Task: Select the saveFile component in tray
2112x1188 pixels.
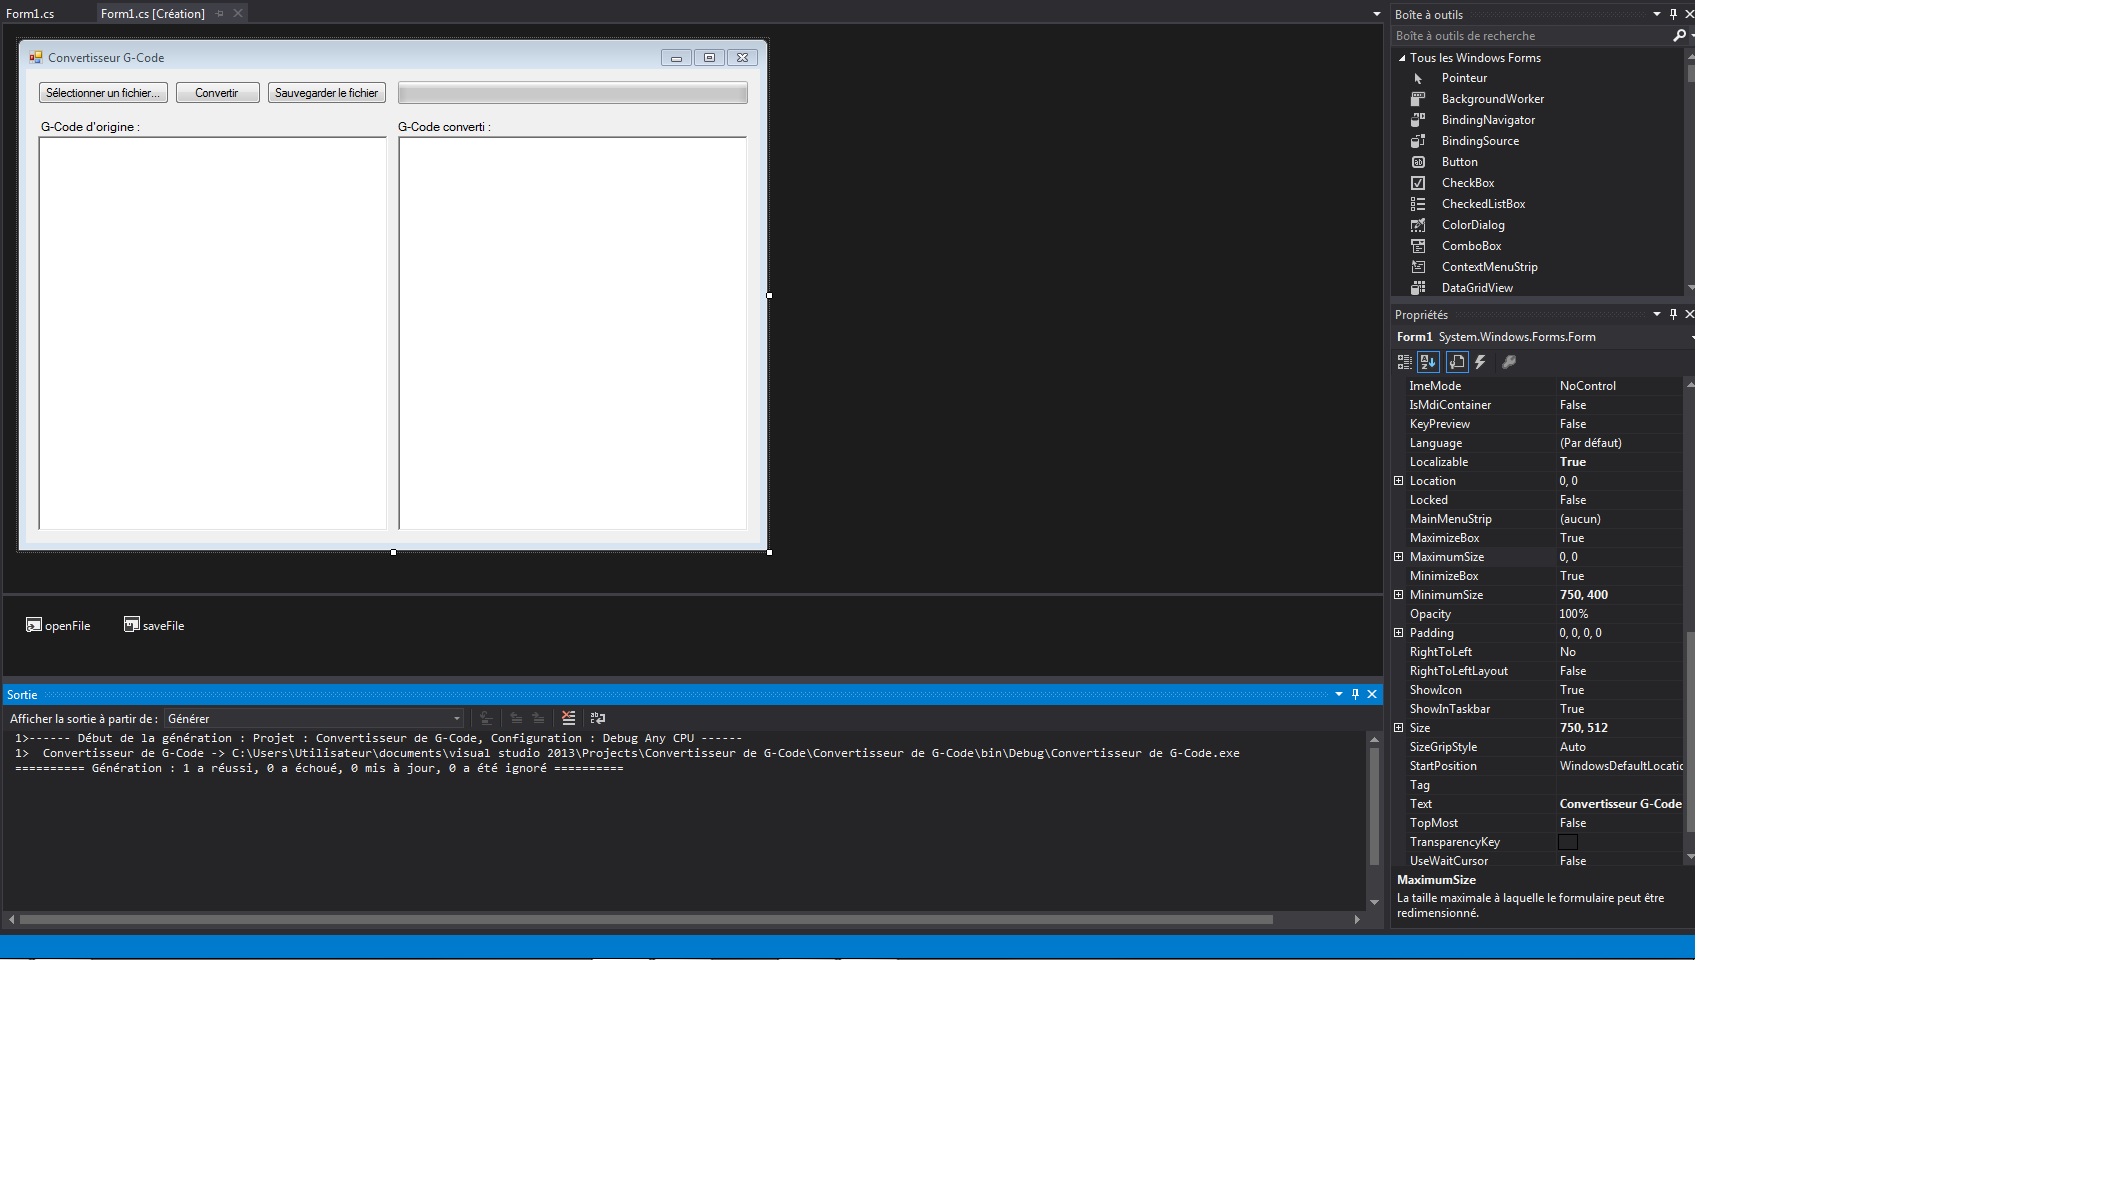Action: click(154, 625)
